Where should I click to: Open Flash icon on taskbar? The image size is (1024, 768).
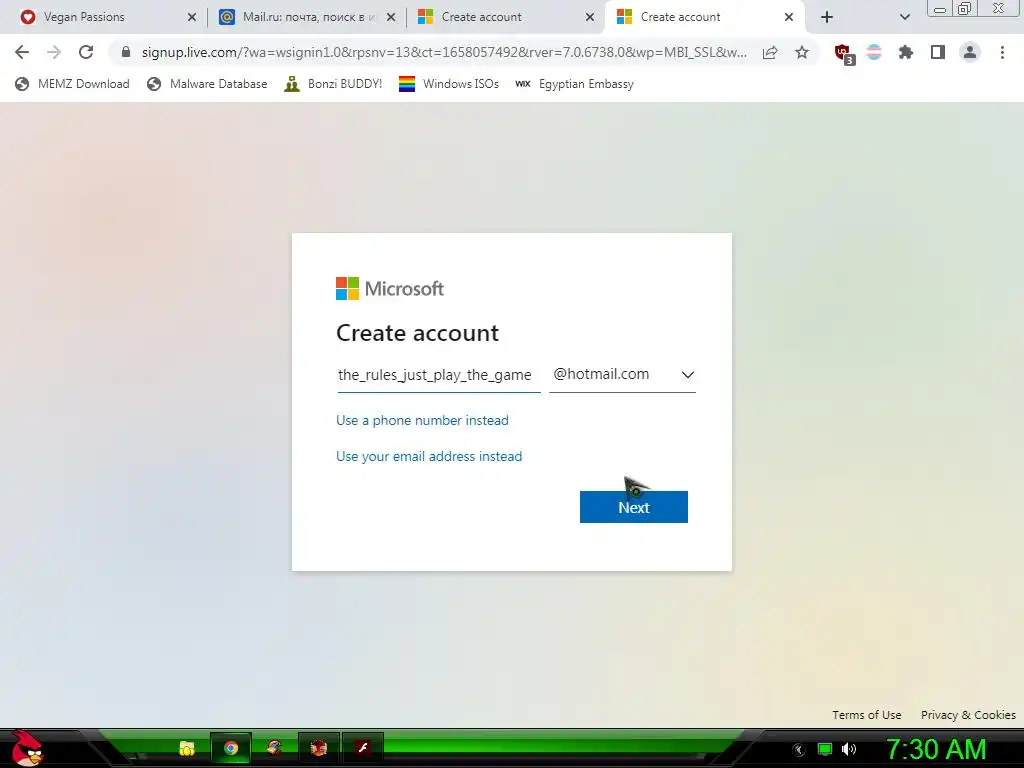pyautogui.click(x=362, y=748)
